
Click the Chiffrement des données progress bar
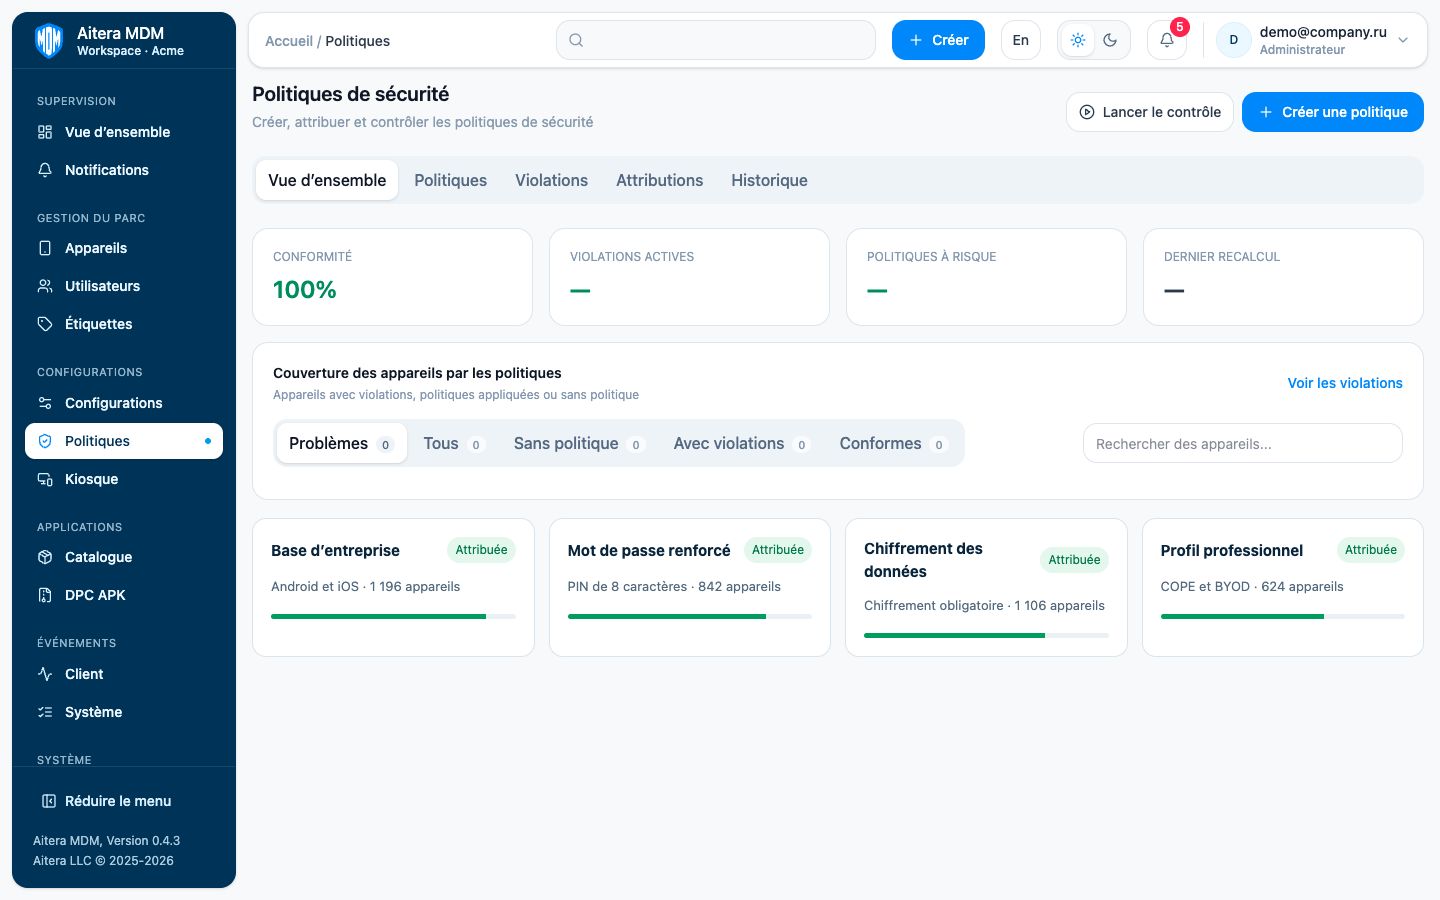pyautogui.click(x=986, y=635)
